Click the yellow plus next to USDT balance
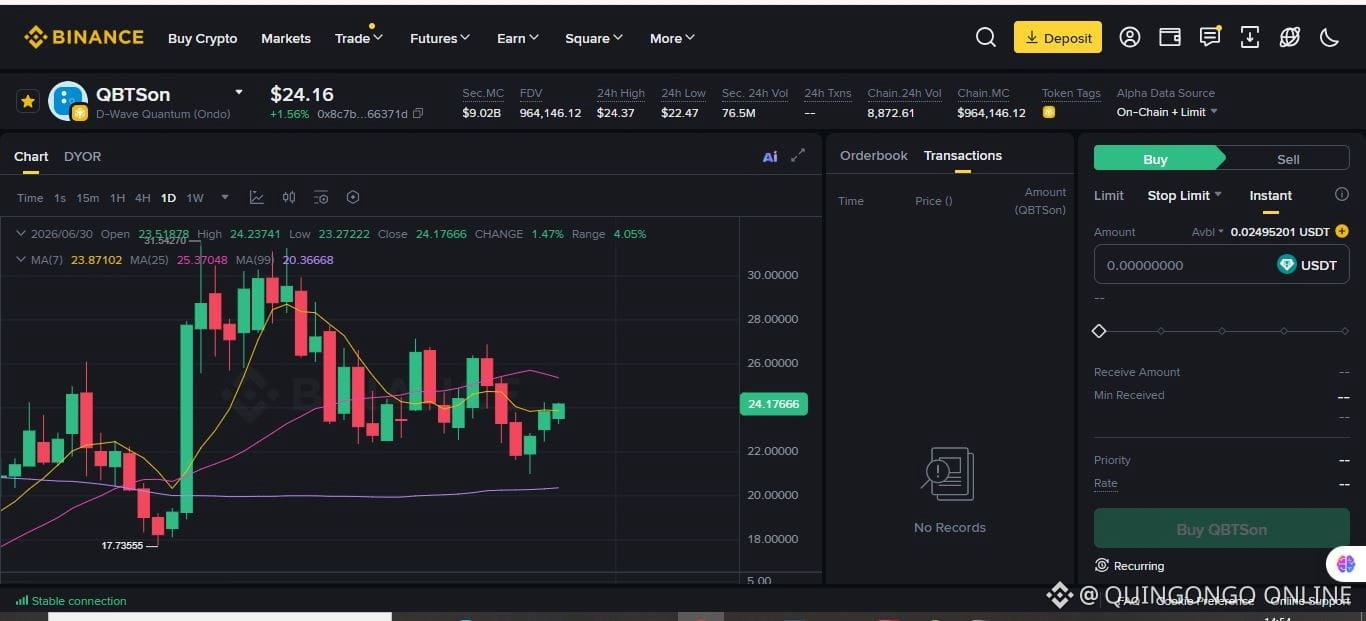Viewport: 1366px width, 621px height. (1342, 231)
